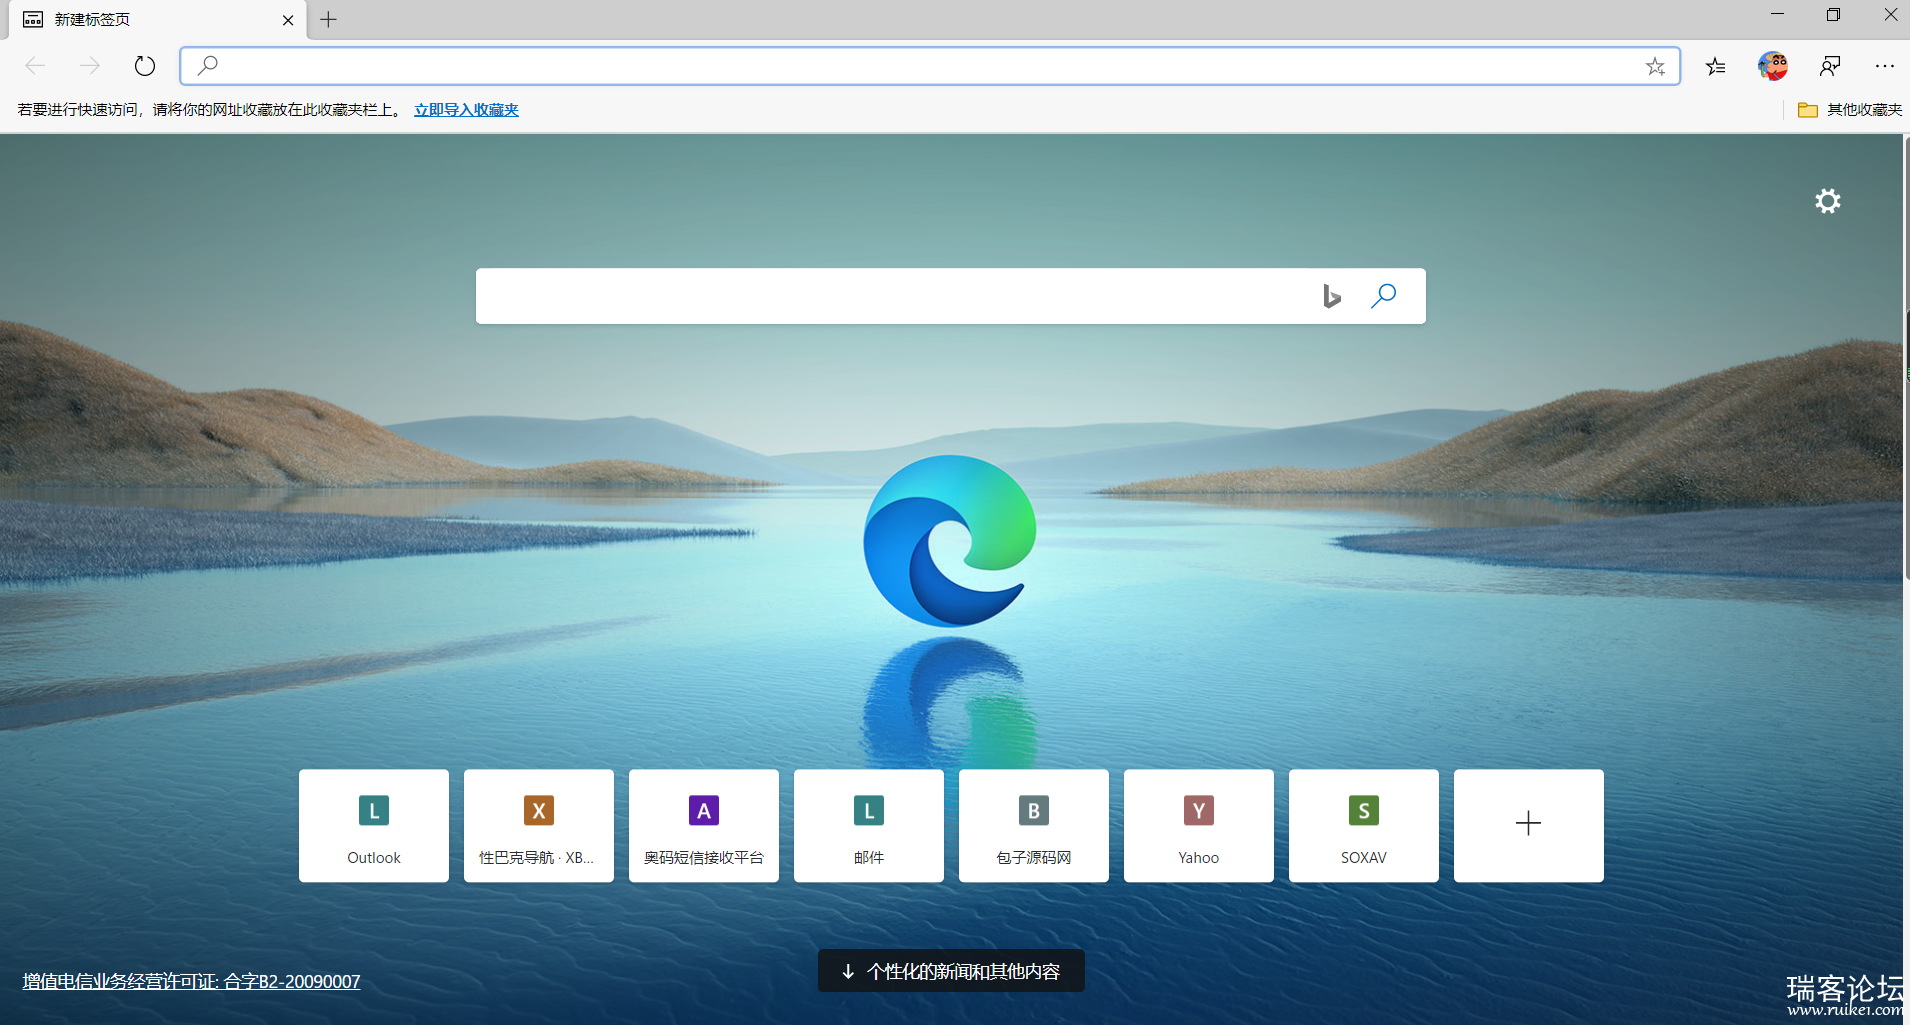This screenshot has width=1910, height=1025.
Task: Expand 个性化的新闻和其他内容 section
Action: (x=951, y=971)
